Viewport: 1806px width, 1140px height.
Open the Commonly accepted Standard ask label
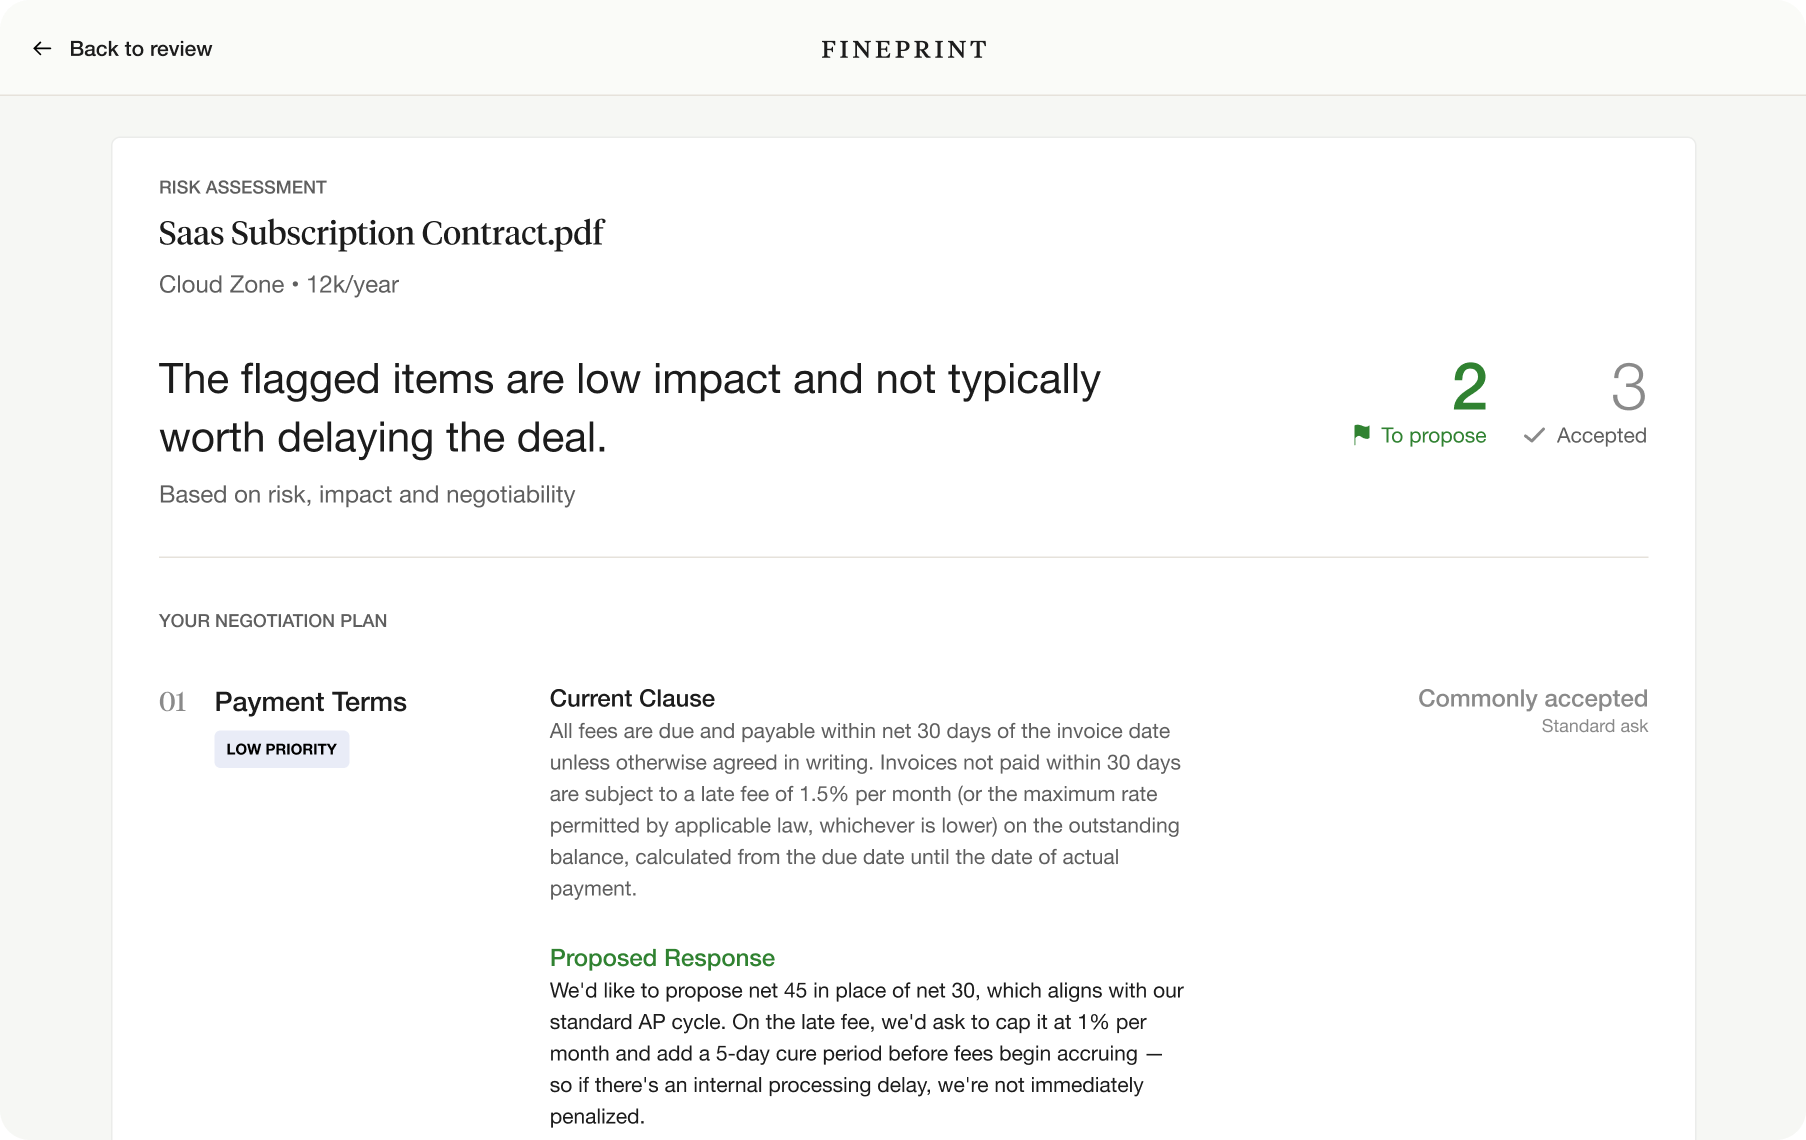1533,710
